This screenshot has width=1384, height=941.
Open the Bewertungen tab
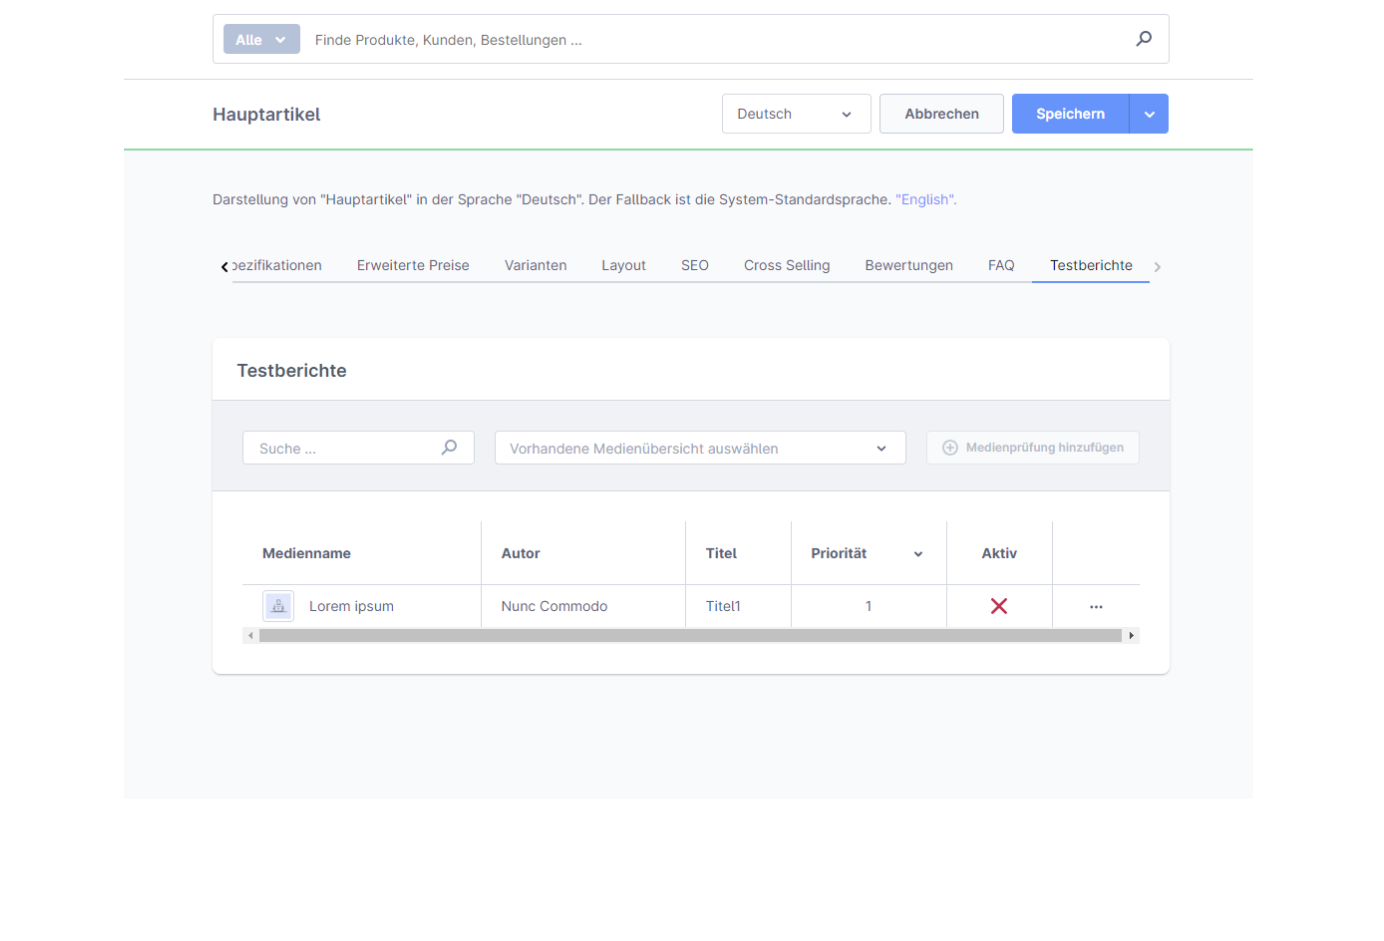(x=909, y=265)
